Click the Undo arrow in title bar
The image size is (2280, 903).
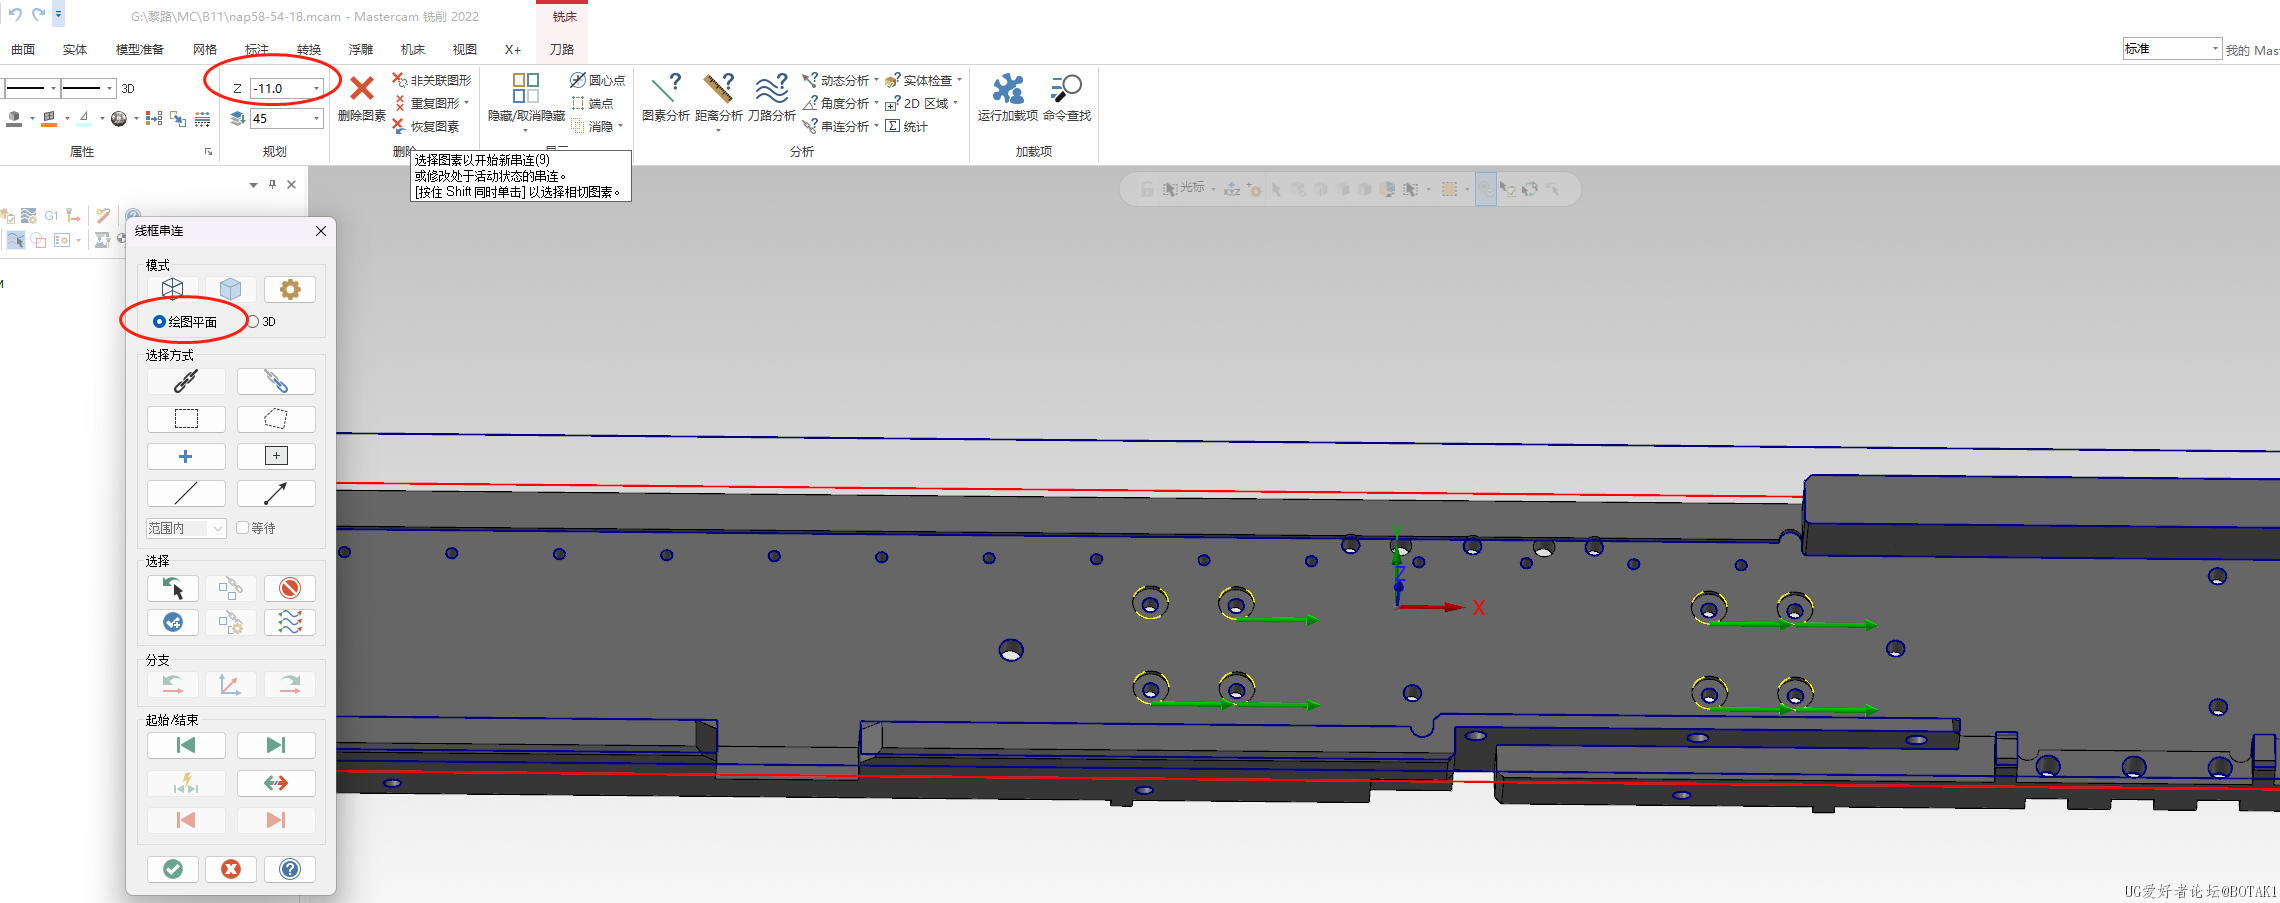[x=14, y=14]
